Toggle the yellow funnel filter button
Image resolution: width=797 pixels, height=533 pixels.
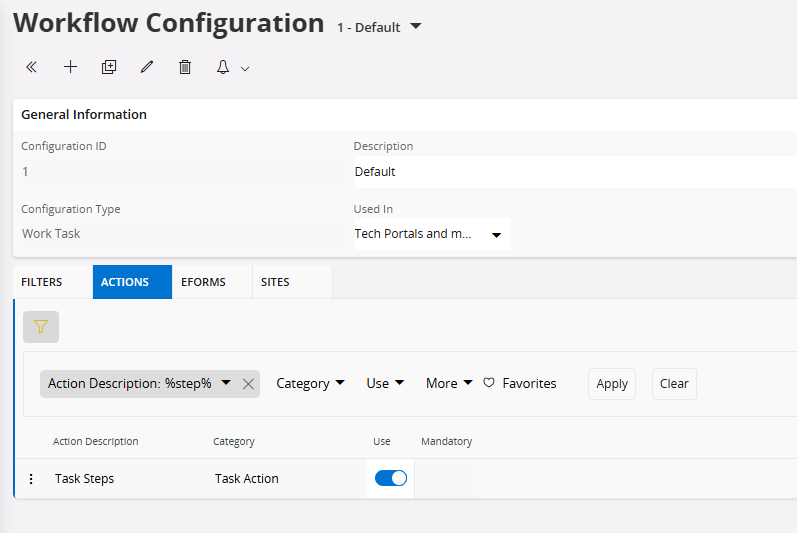(41, 327)
